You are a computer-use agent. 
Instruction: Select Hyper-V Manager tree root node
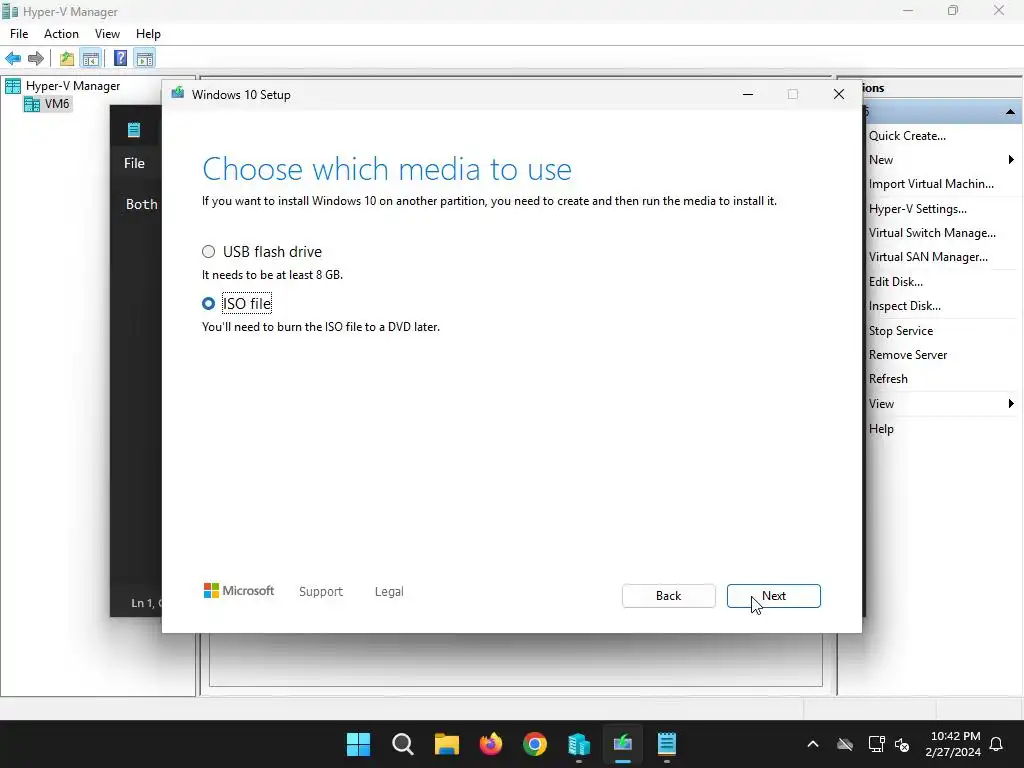point(72,86)
